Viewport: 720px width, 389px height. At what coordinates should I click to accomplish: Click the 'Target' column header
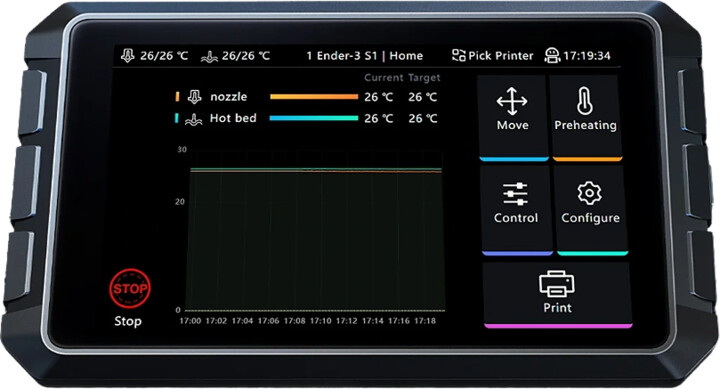tap(424, 78)
